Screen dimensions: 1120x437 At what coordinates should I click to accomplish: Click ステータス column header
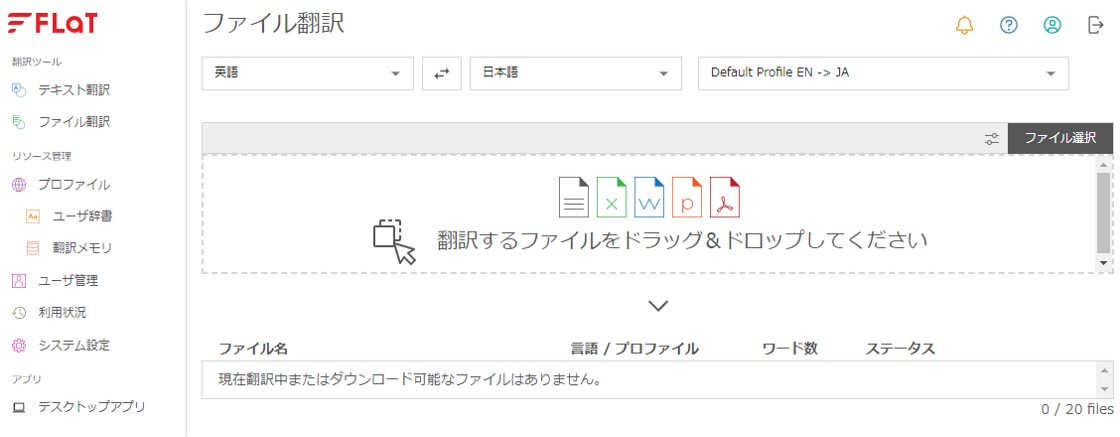[900, 348]
